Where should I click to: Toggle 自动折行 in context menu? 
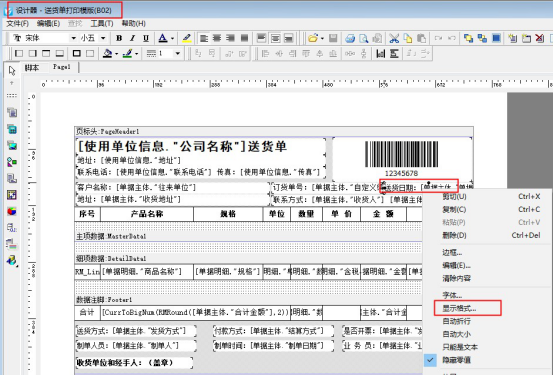click(456, 321)
